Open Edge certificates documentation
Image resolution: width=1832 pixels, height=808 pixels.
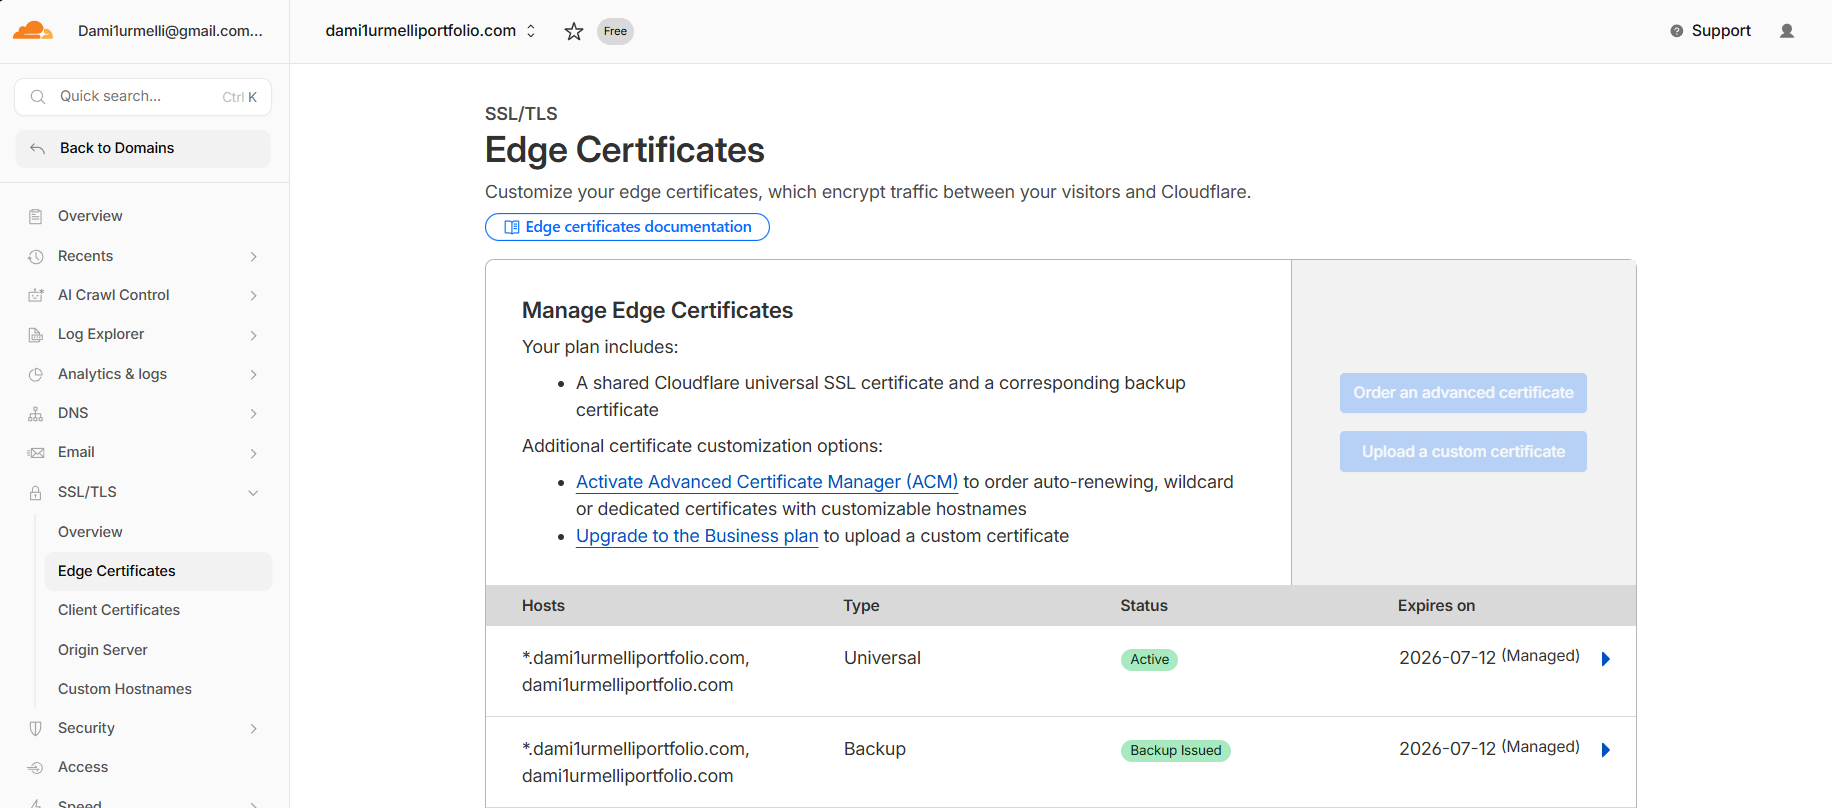coord(627,227)
